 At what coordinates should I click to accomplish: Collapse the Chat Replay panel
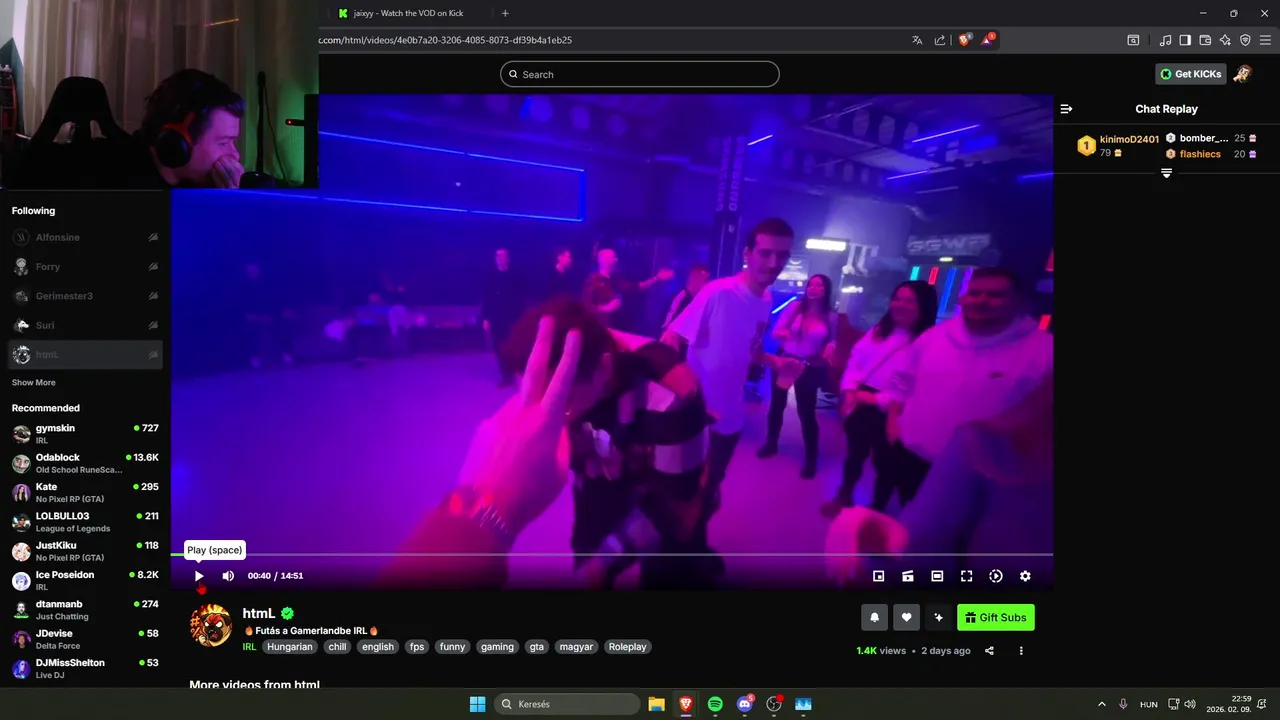pyautogui.click(x=1066, y=109)
